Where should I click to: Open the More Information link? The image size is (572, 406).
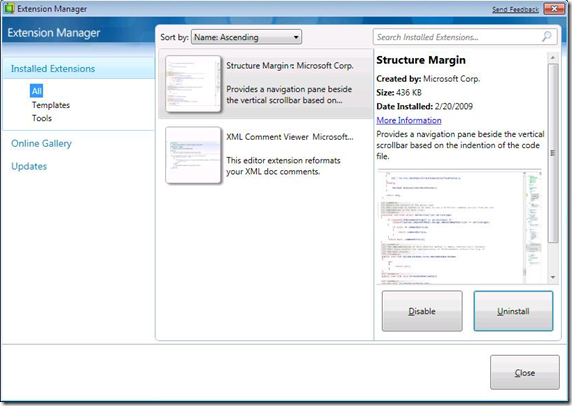409,120
